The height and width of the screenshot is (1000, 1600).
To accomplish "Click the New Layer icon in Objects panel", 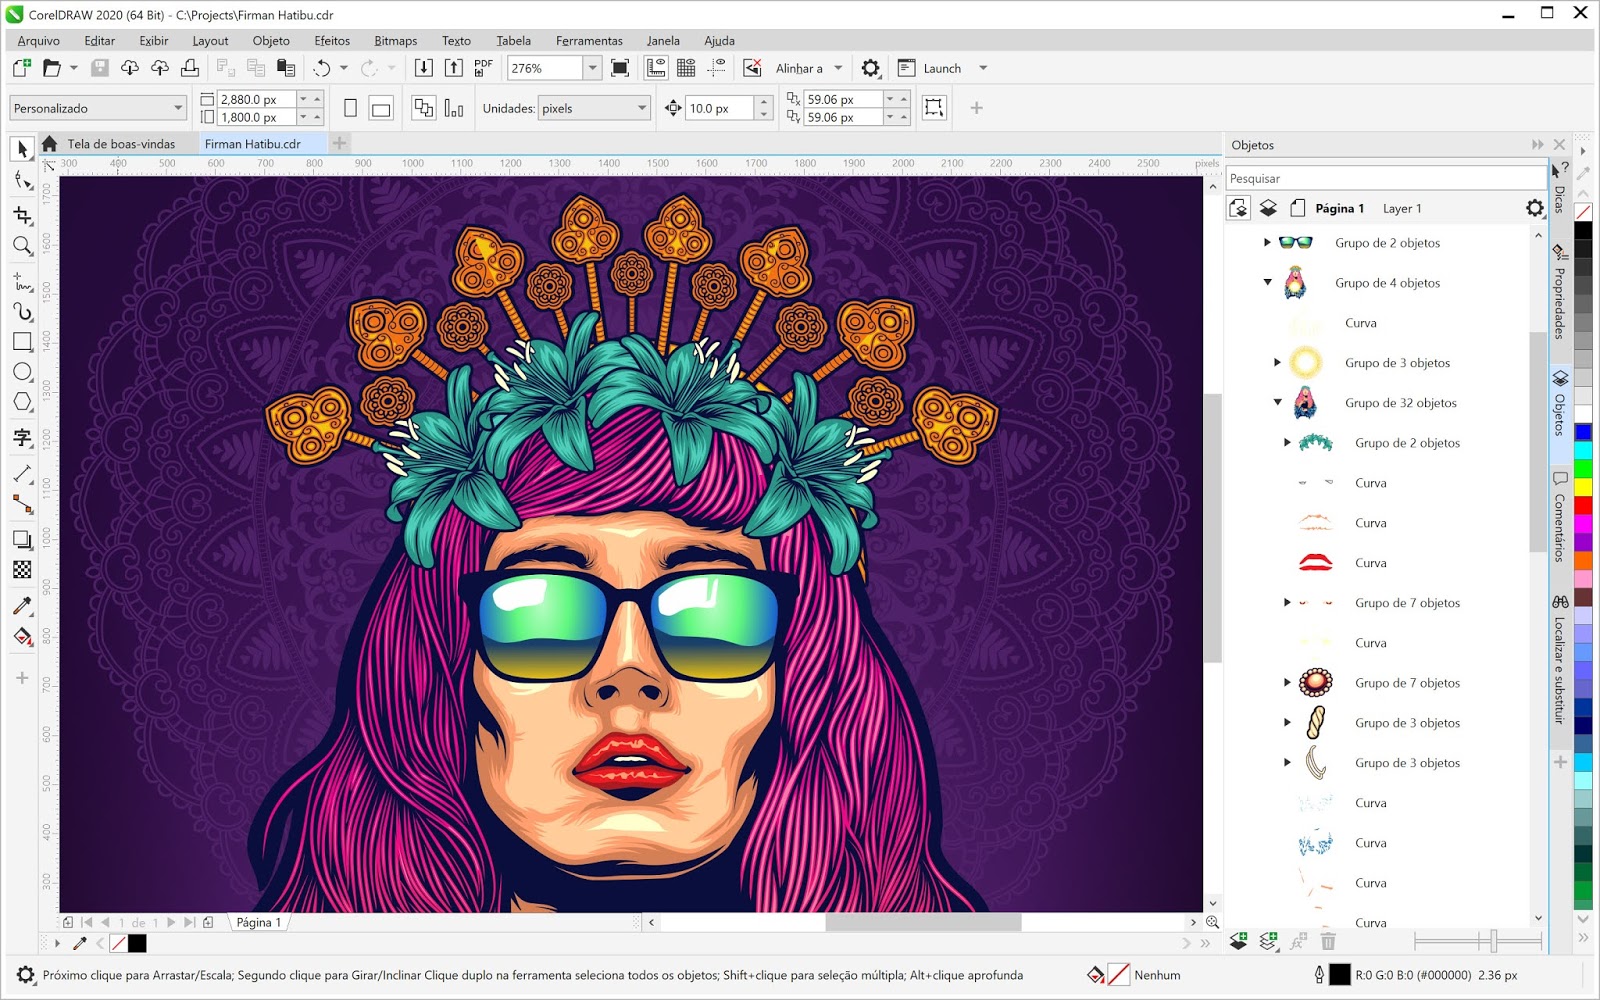I will click(x=1268, y=941).
